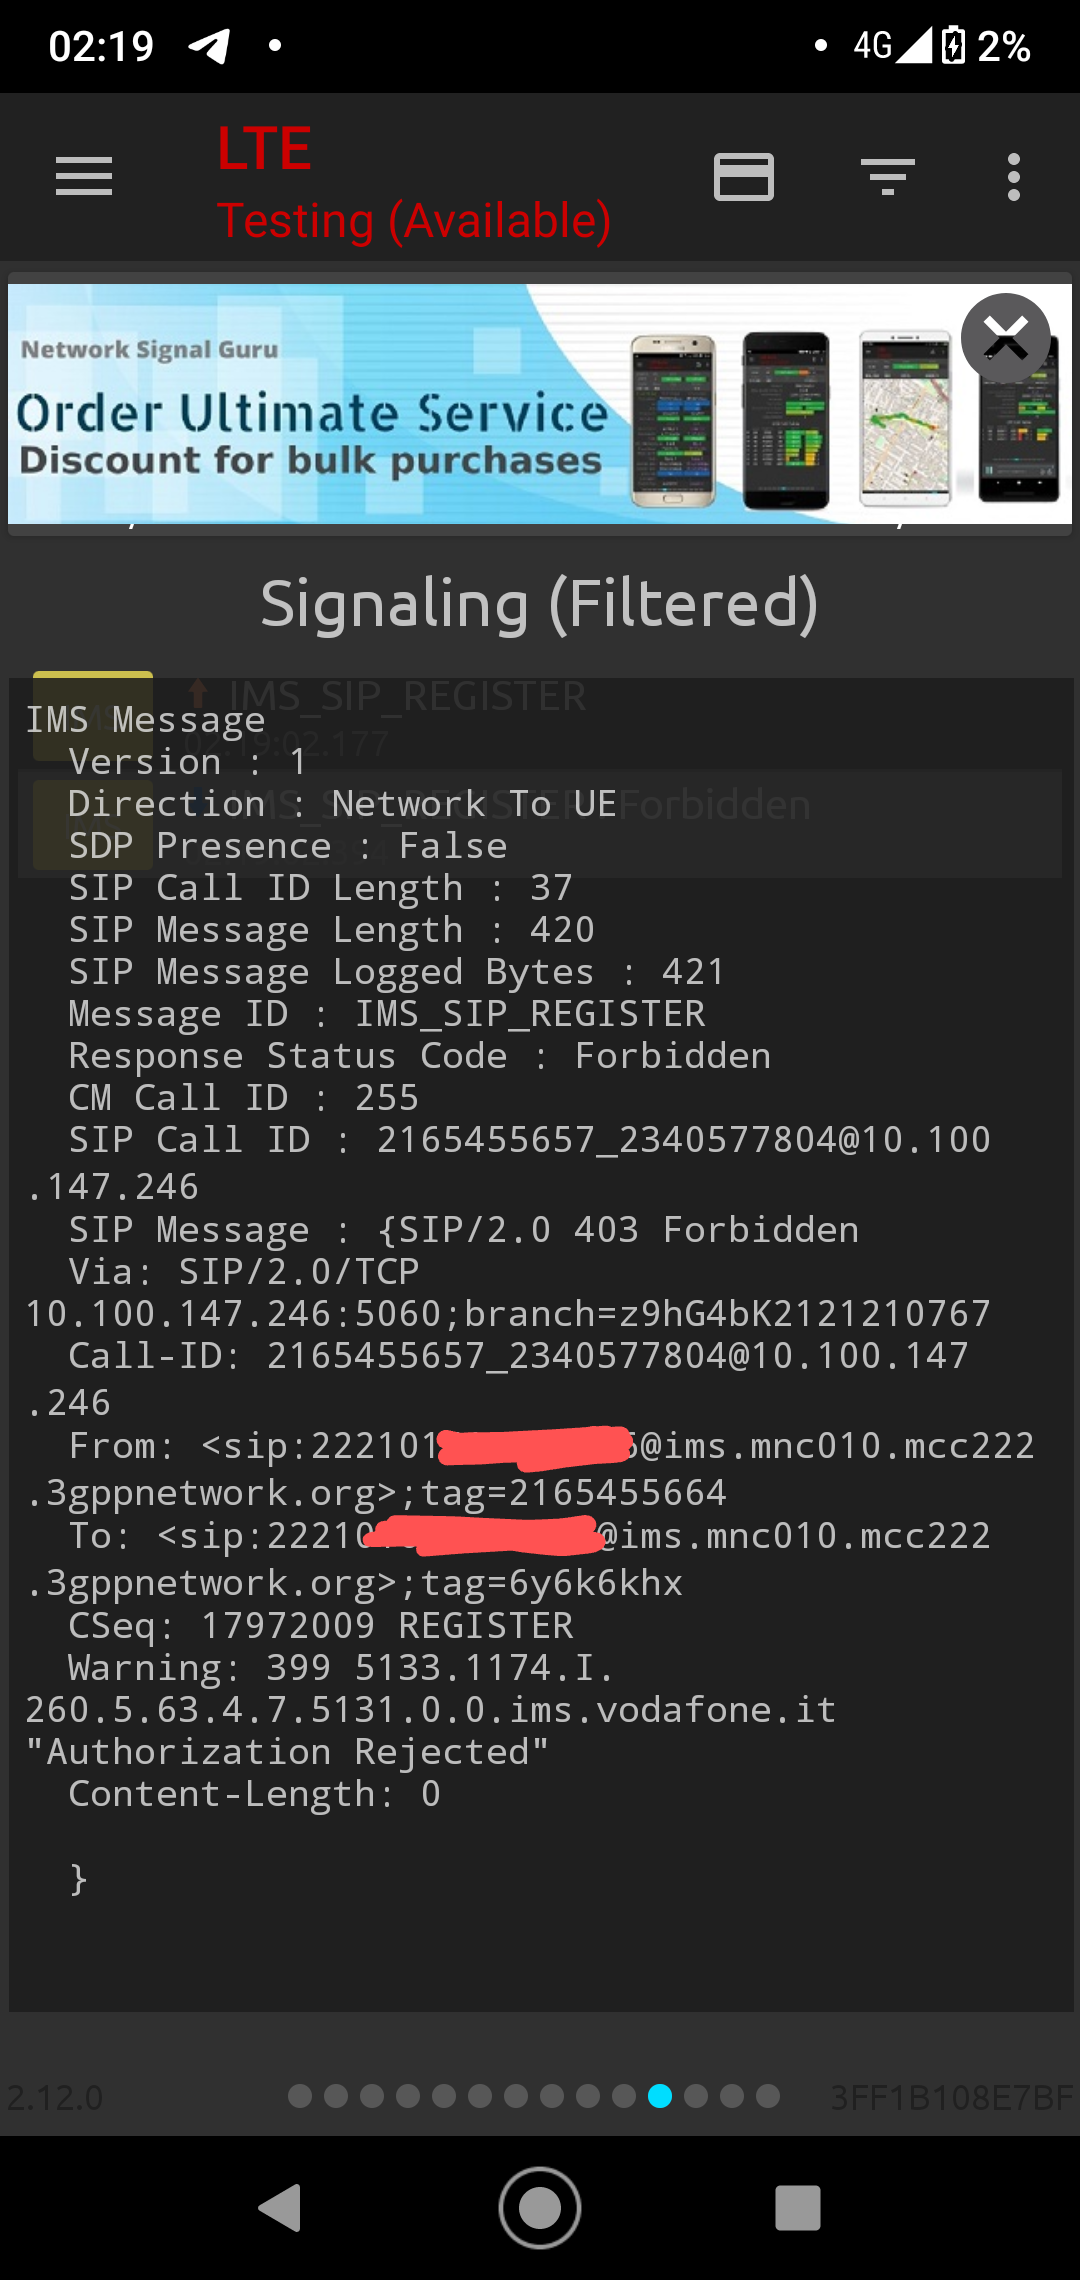The height and width of the screenshot is (2280, 1080).
Task: Open the three-dot overflow menu
Action: click(1013, 177)
